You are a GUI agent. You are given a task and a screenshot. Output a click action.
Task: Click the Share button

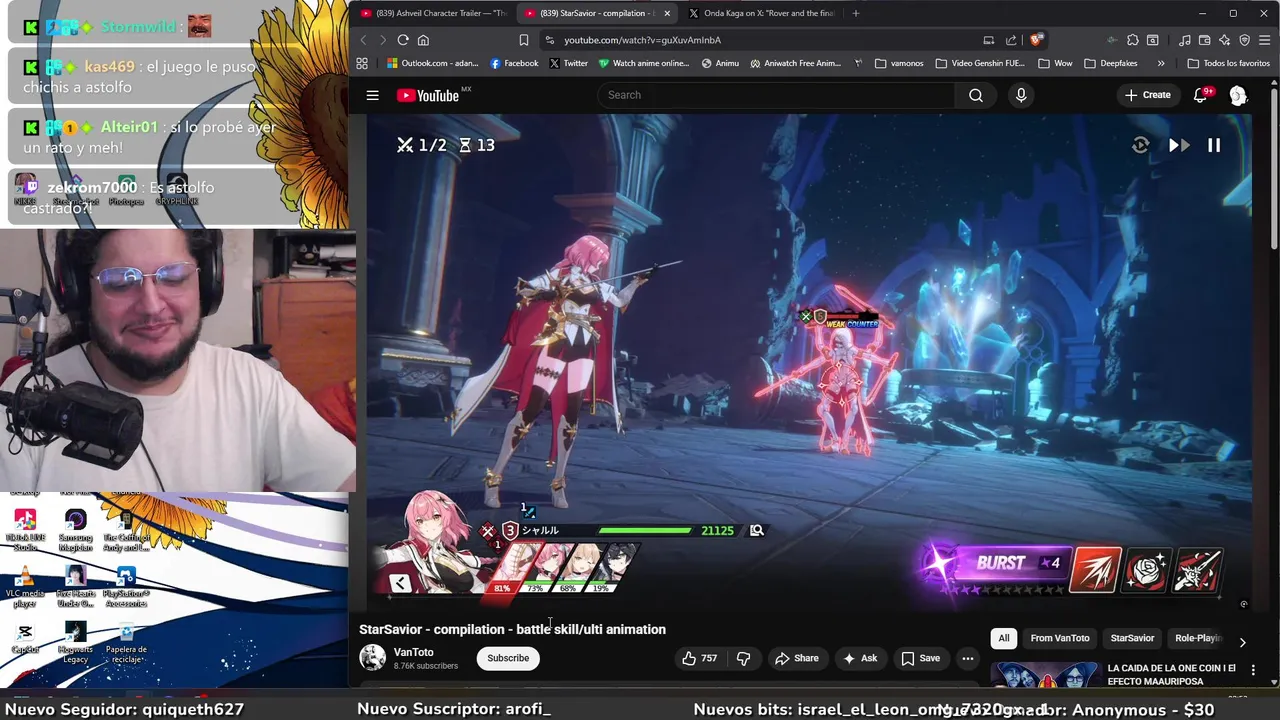point(796,658)
